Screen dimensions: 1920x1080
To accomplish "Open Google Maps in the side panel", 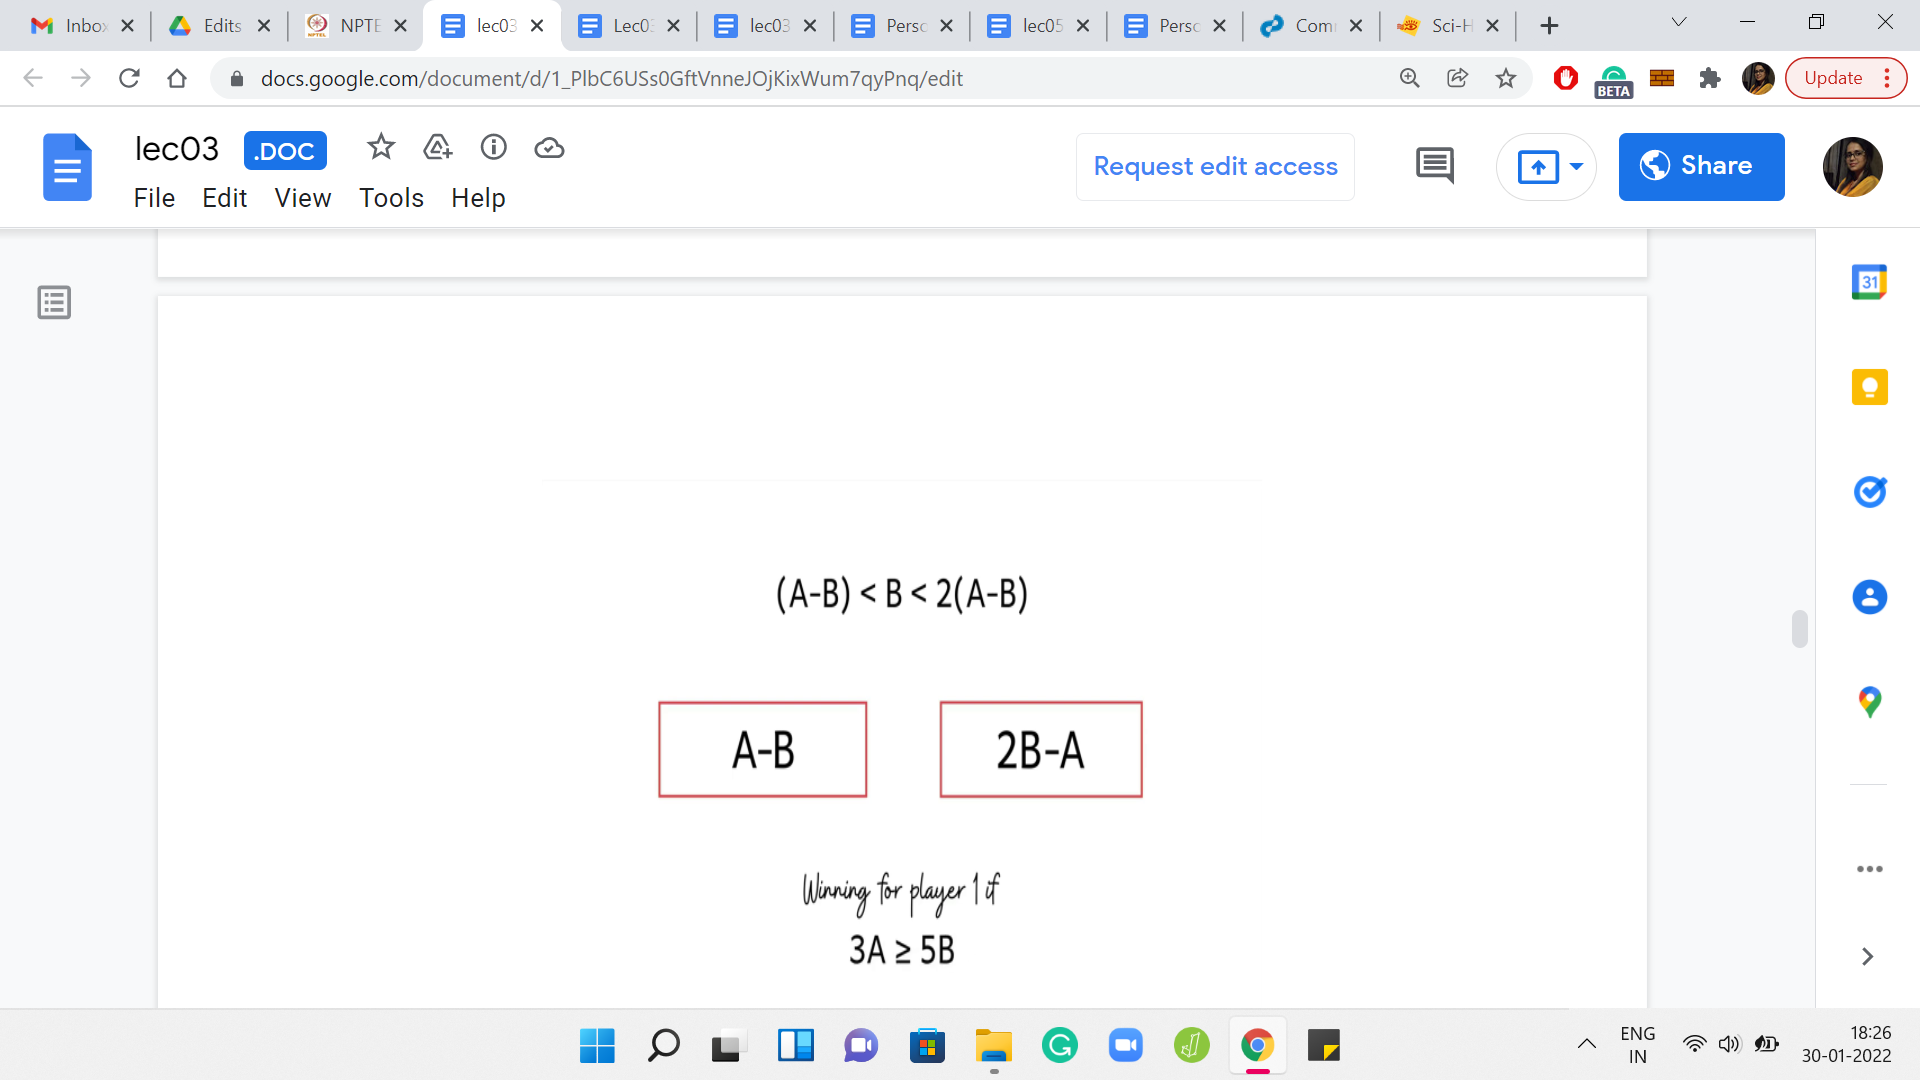I will pyautogui.click(x=1868, y=702).
